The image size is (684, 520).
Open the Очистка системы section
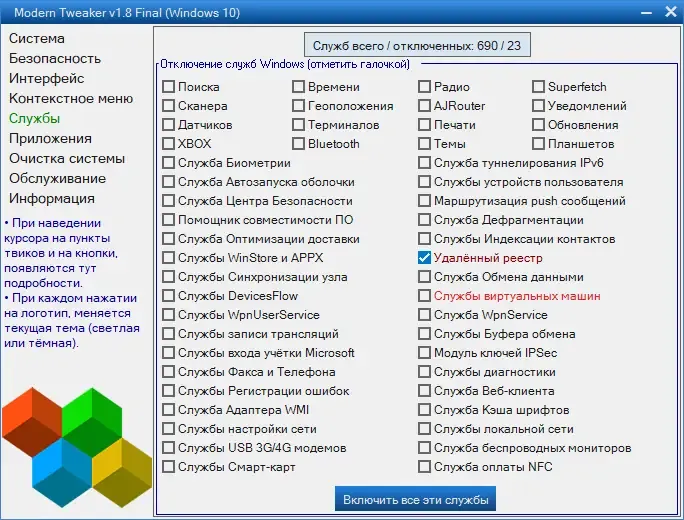click(x=67, y=158)
